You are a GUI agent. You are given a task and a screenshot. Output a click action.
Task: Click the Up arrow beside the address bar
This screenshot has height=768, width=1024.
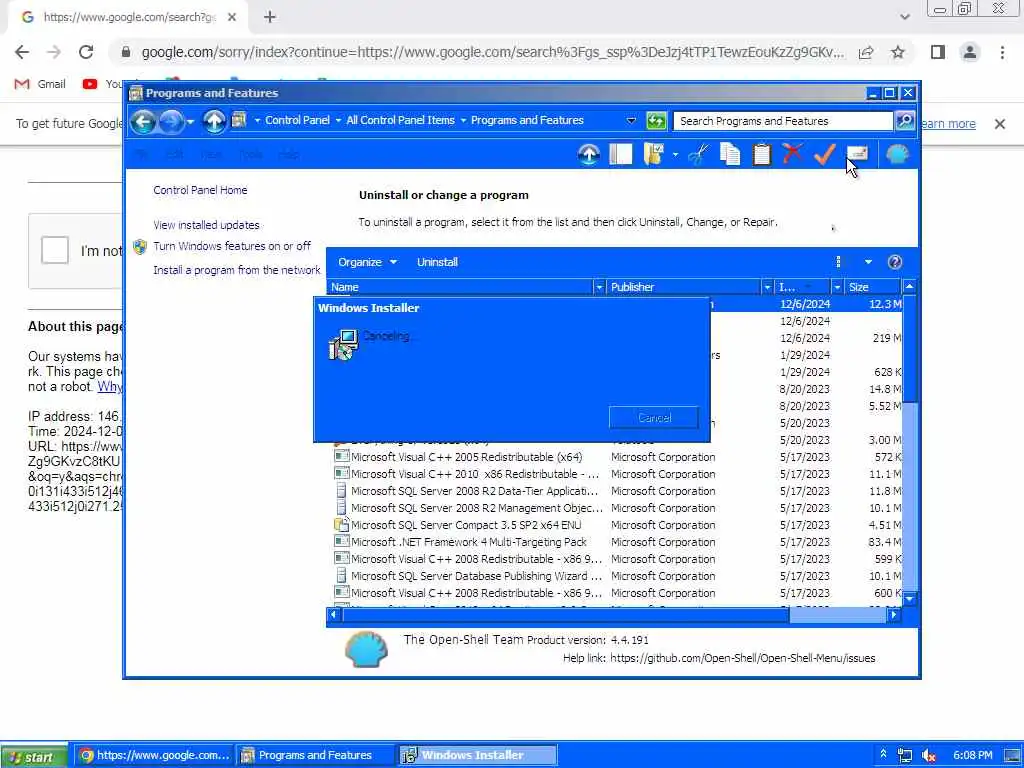pos(214,121)
